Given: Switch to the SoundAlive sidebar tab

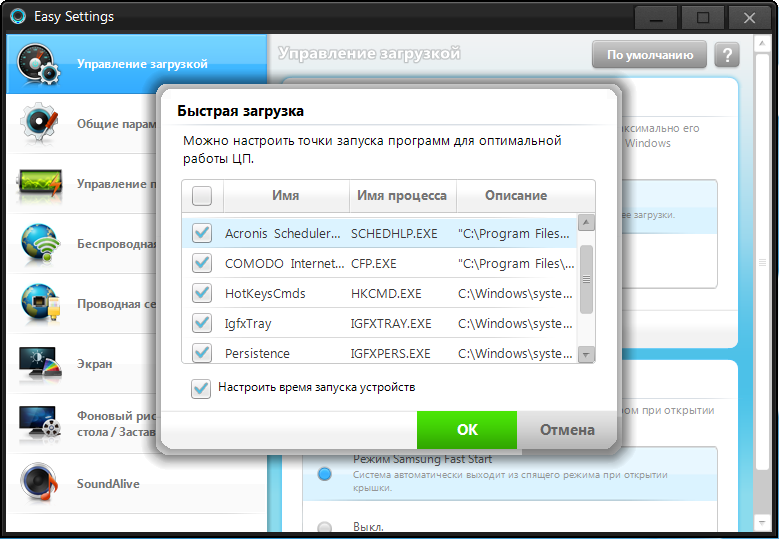Looking at the screenshot, I should tap(137, 483).
